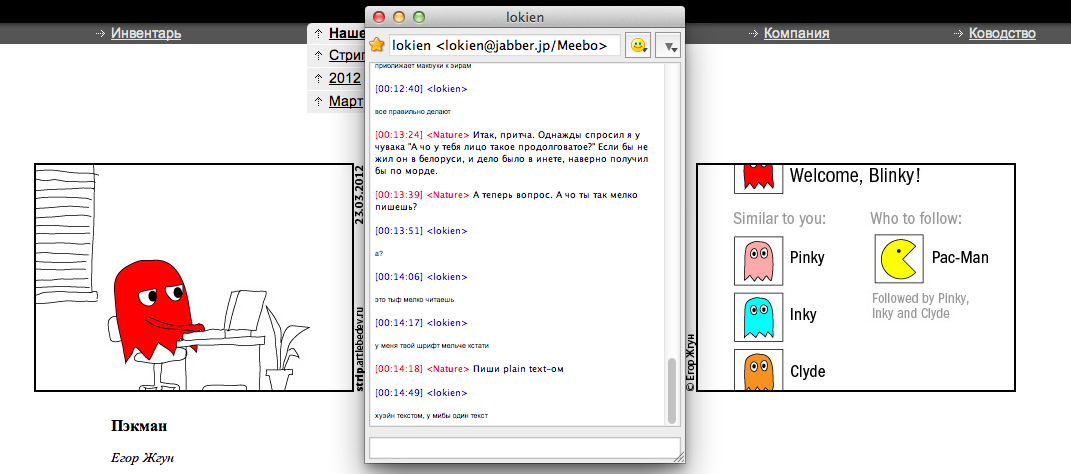Screen dimensions: 1071x474
Task: Click the Clyde ghost avatar
Action: click(x=757, y=371)
